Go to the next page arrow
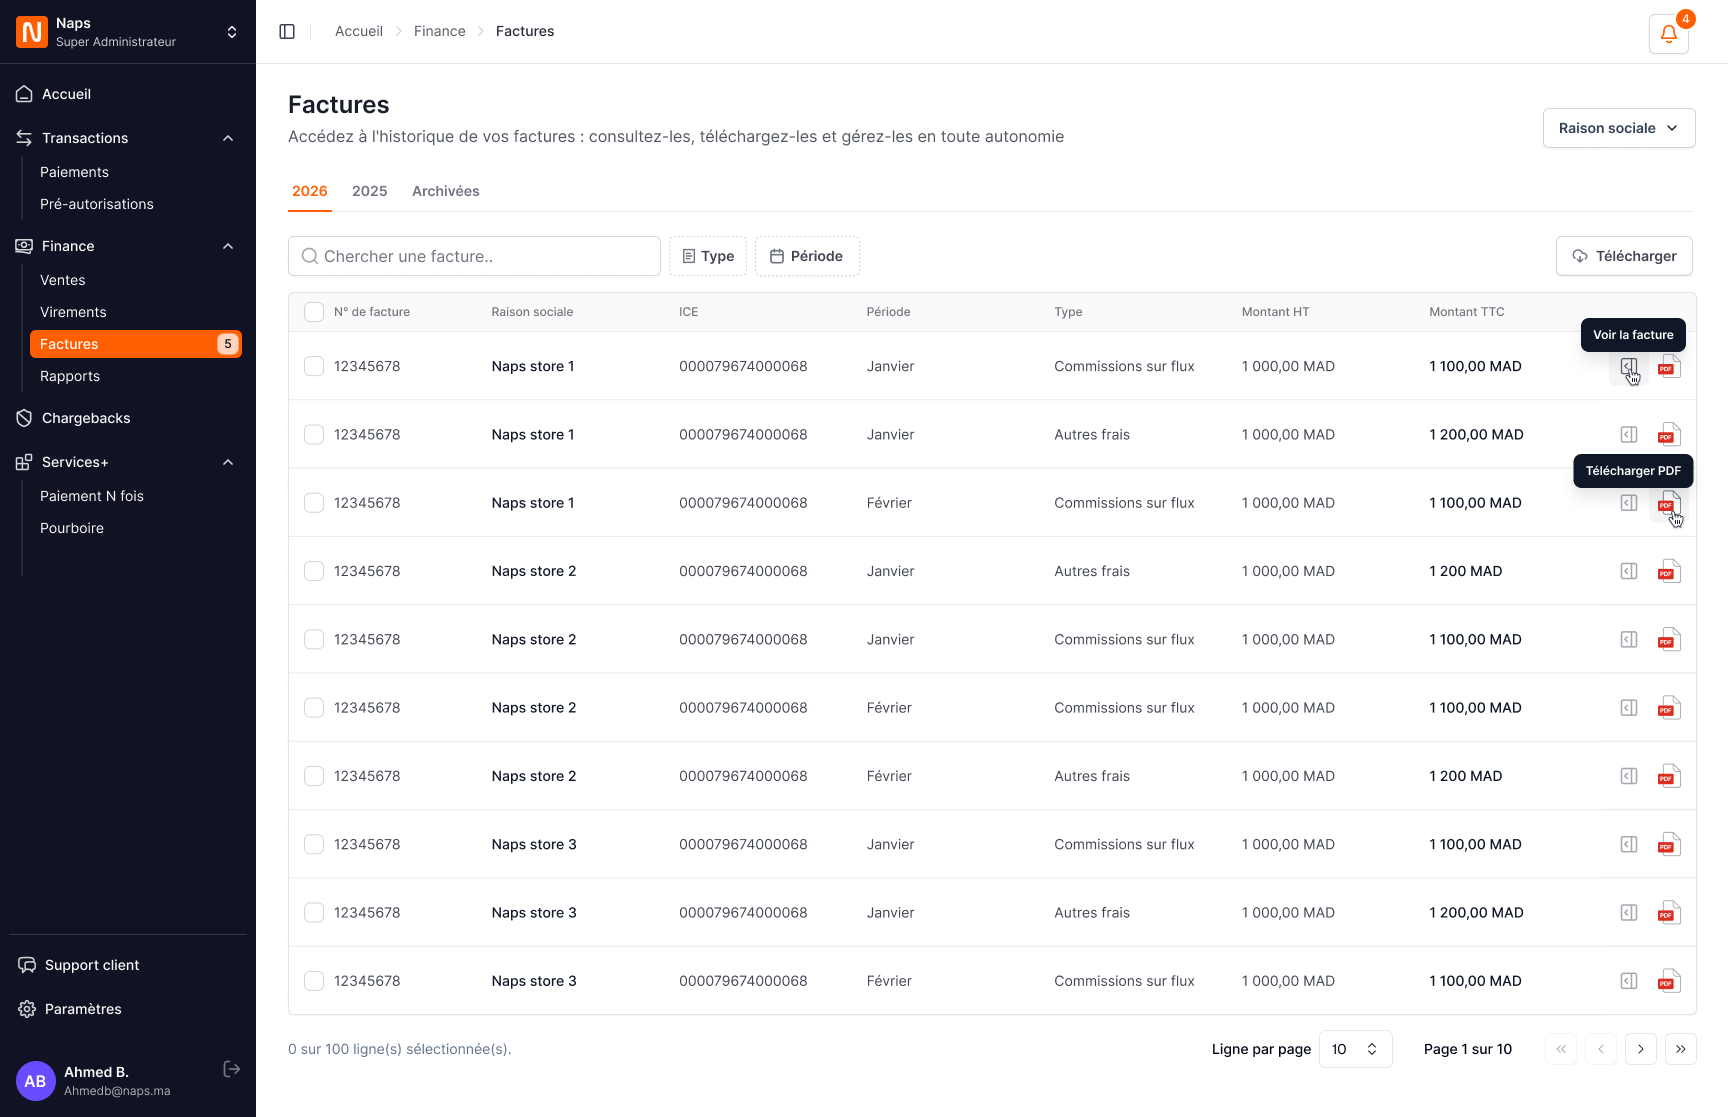 click(x=1640, y=1049)
